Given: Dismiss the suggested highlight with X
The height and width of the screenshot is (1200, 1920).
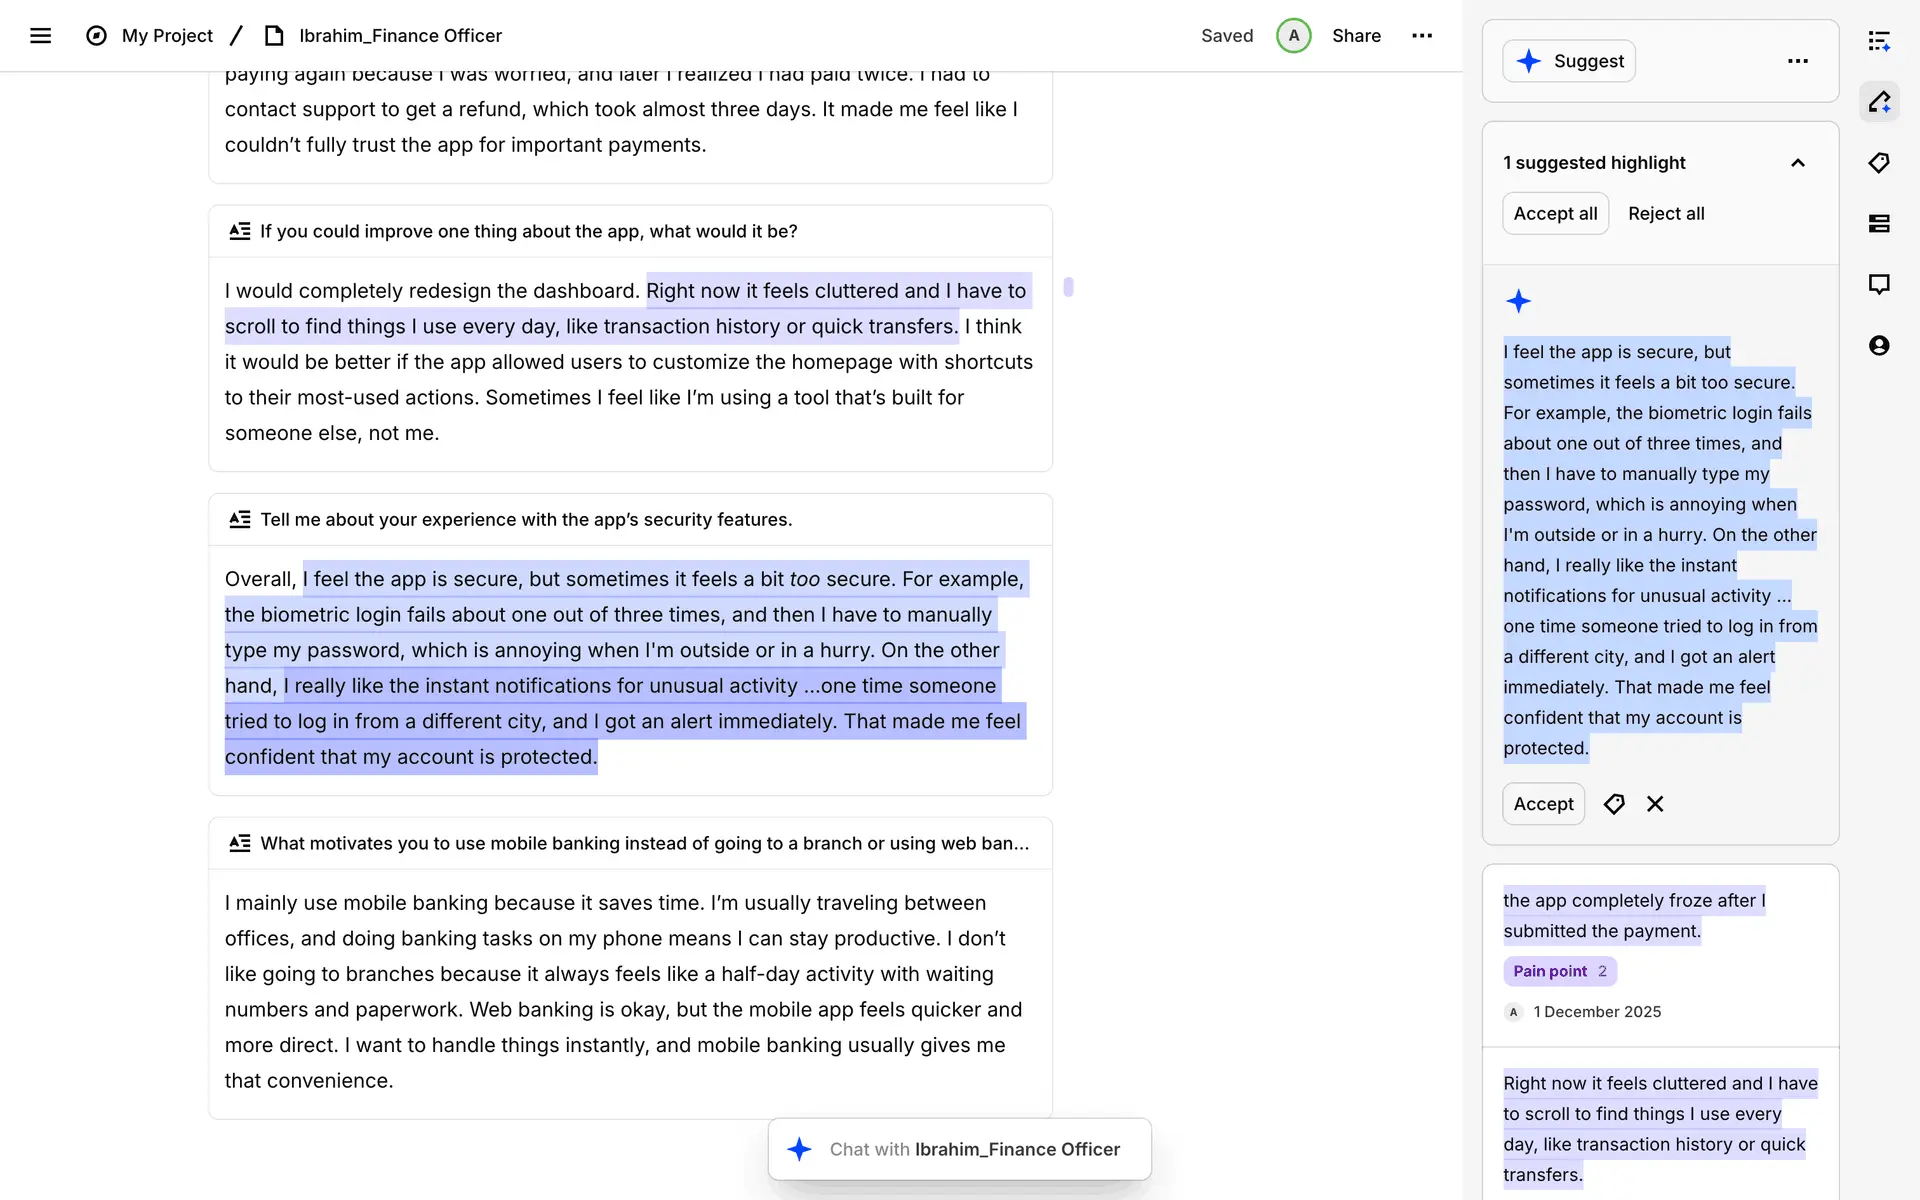Looking at the screenshot, I should (1655, 804).
